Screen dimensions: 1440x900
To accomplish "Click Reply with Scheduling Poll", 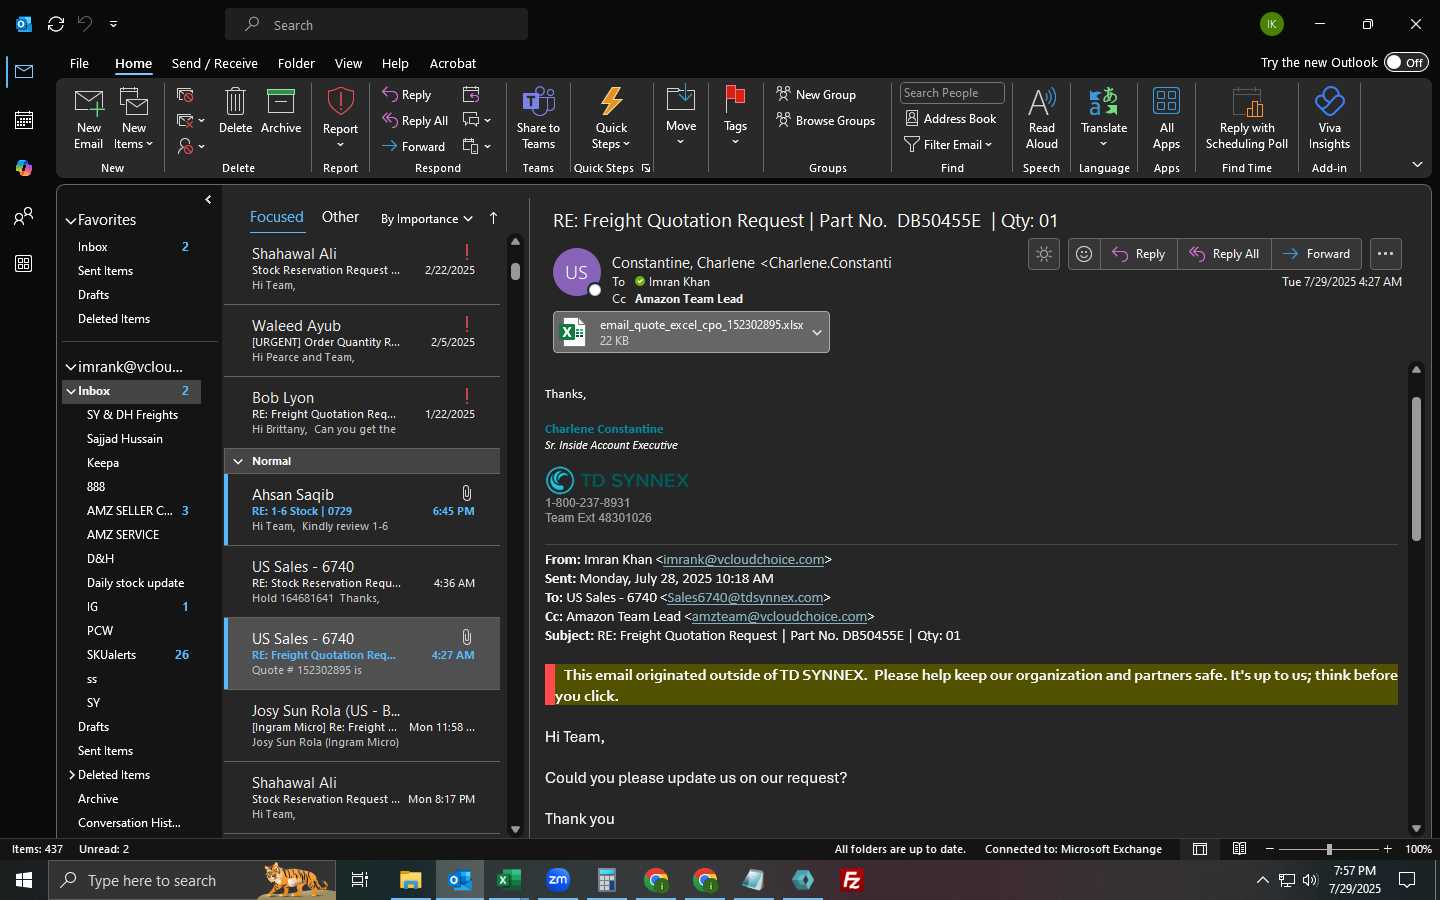I will [1247, 118].
